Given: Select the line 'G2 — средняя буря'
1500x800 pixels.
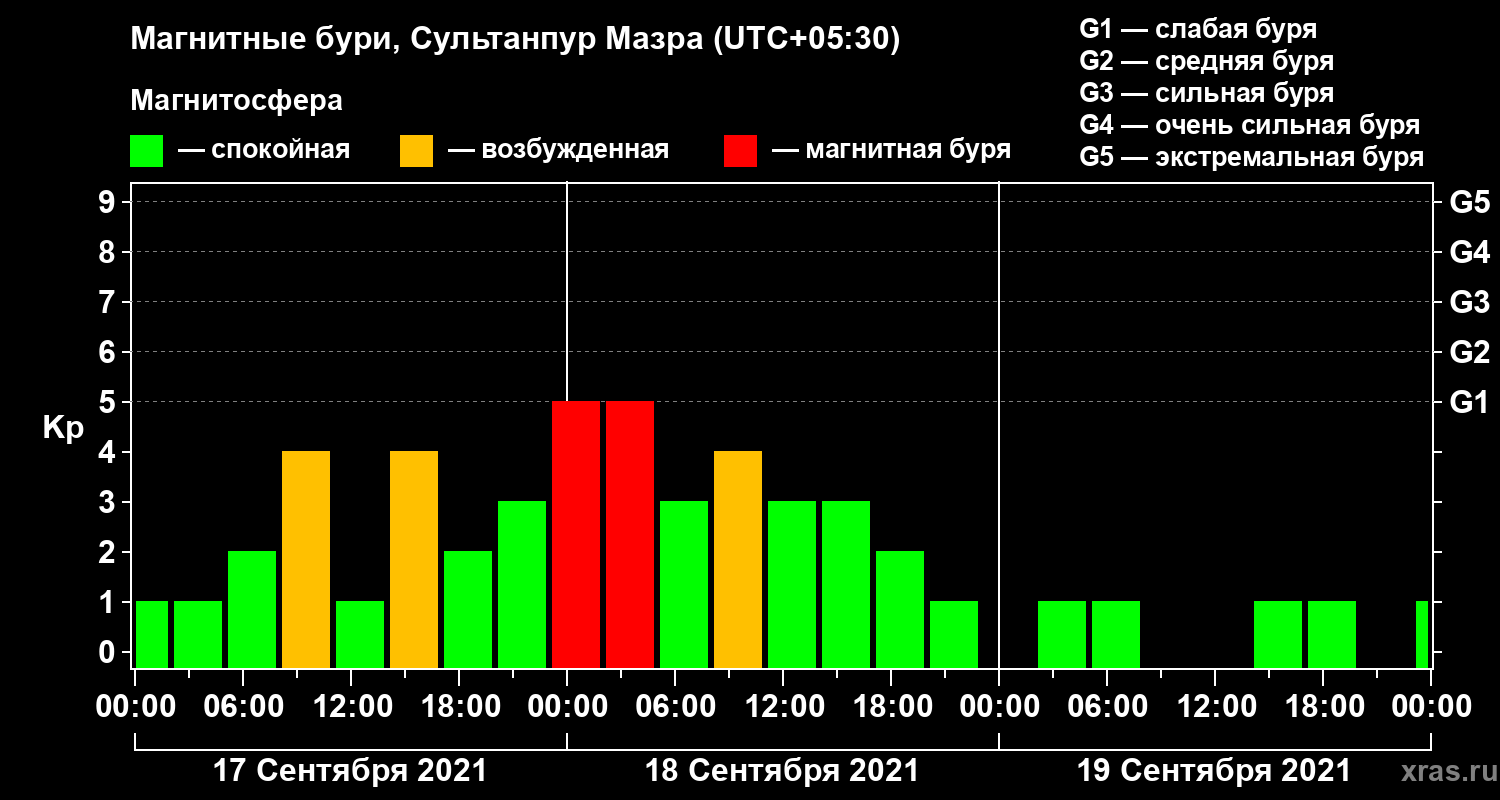Looking at the screenshot, I should (x=1206, y=61).
